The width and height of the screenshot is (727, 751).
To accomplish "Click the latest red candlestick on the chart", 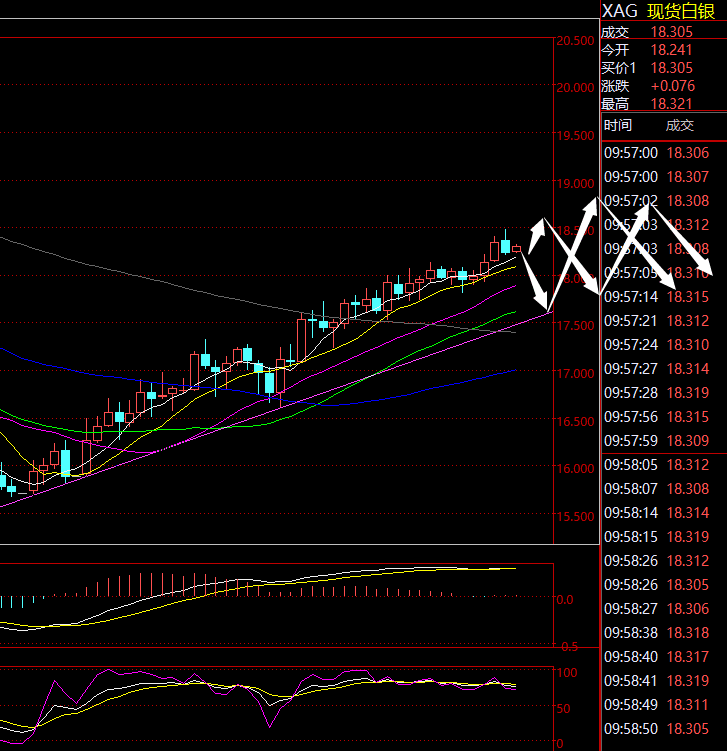I will 517,248.
